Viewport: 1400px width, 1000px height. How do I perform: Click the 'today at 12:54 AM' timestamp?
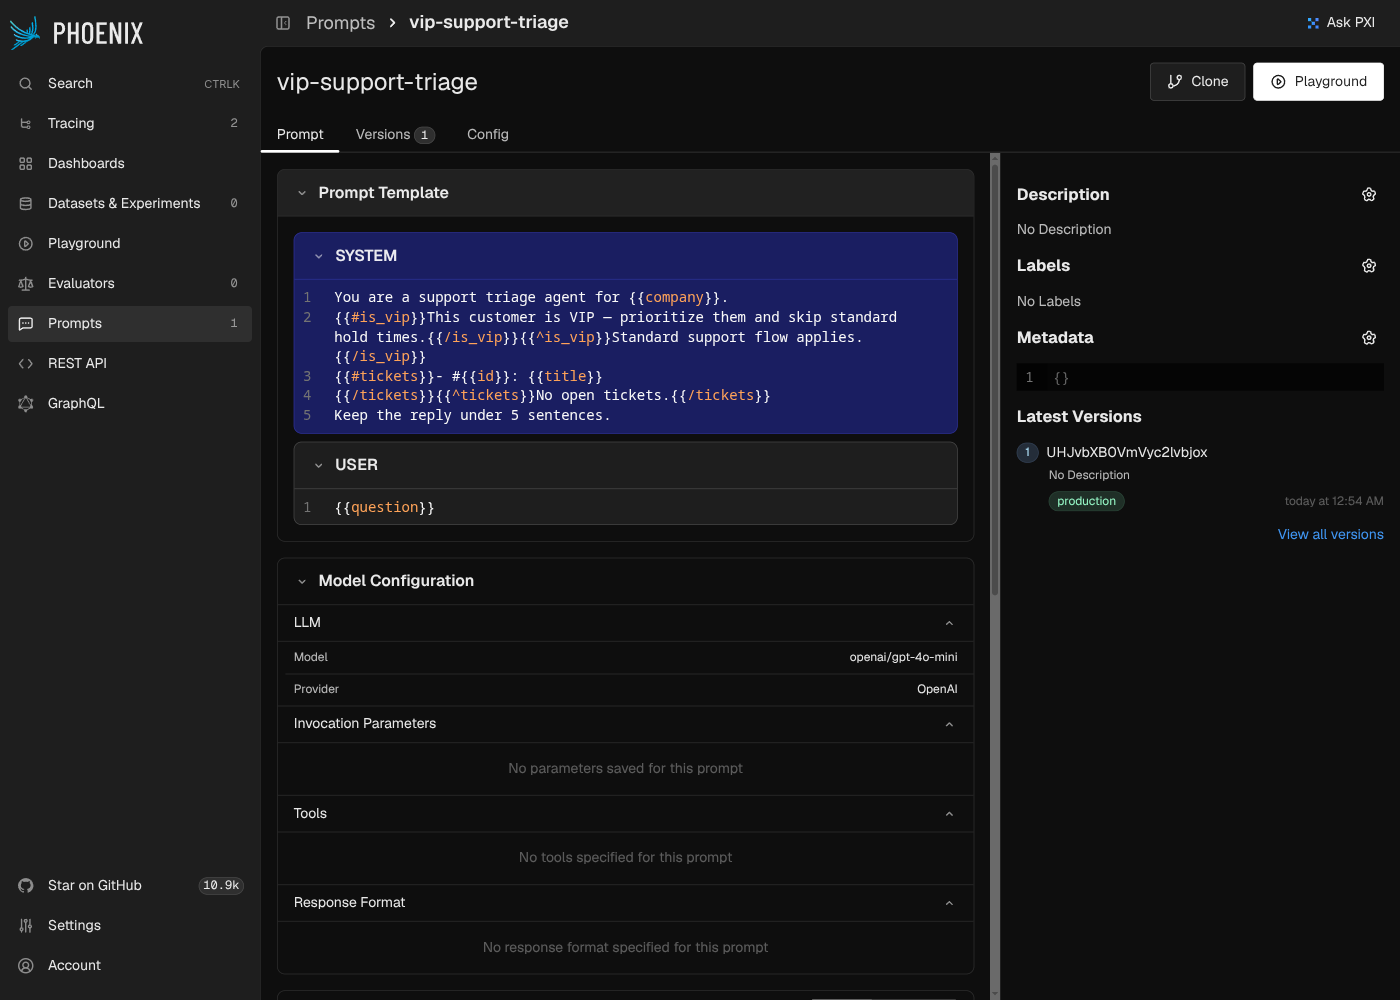1334,502
